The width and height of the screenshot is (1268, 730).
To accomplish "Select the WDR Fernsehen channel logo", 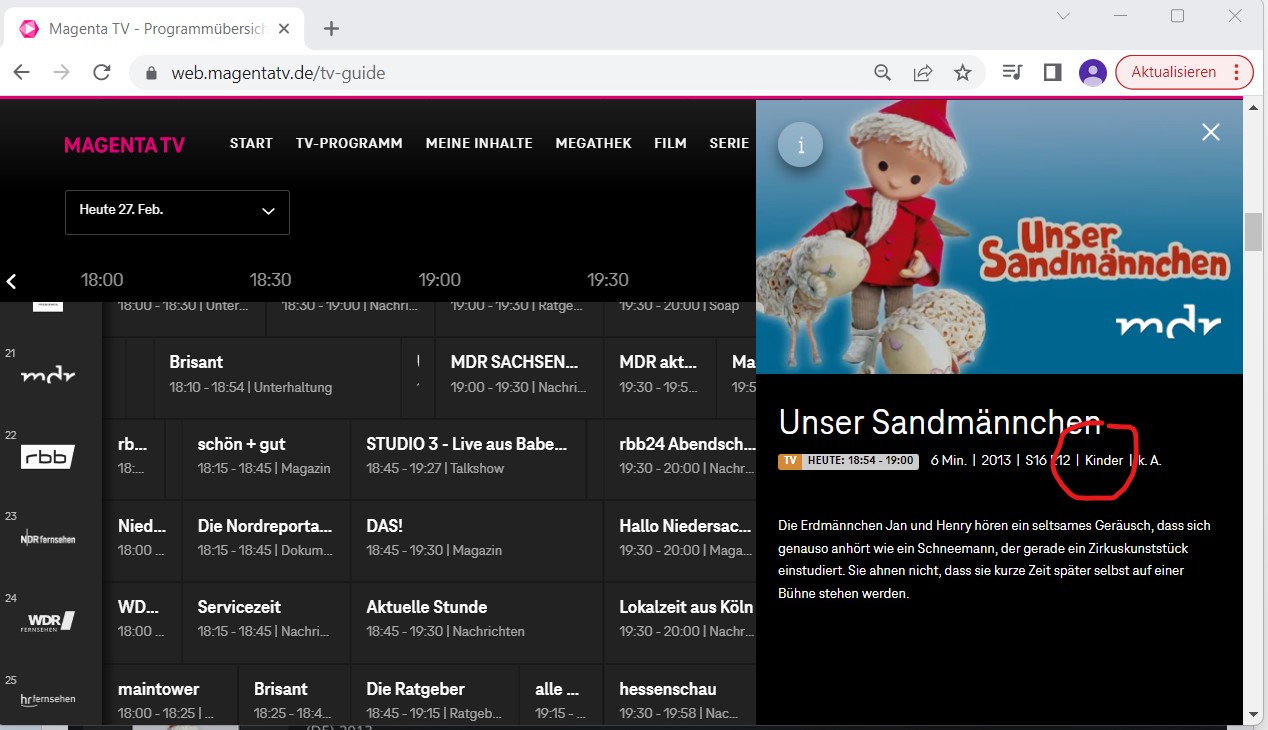I will 48,621.
